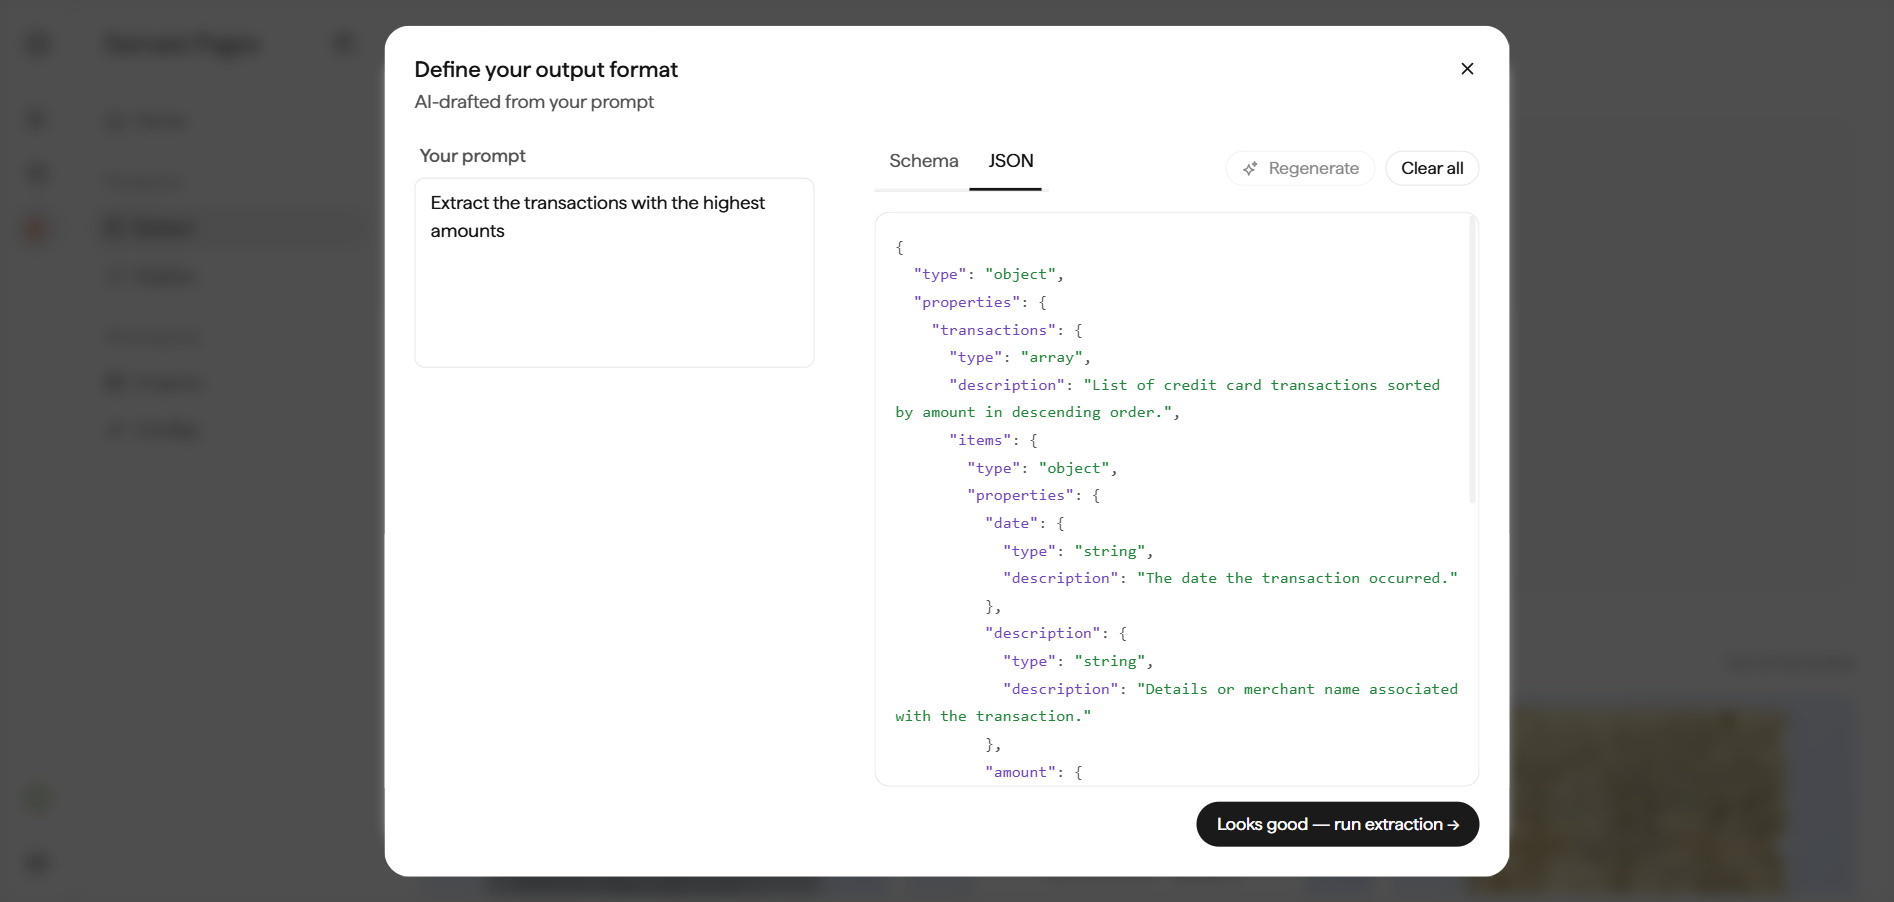Click the 'Define your output format' heading
Viewport: 1894px width, 902px height.
[546, 69]
